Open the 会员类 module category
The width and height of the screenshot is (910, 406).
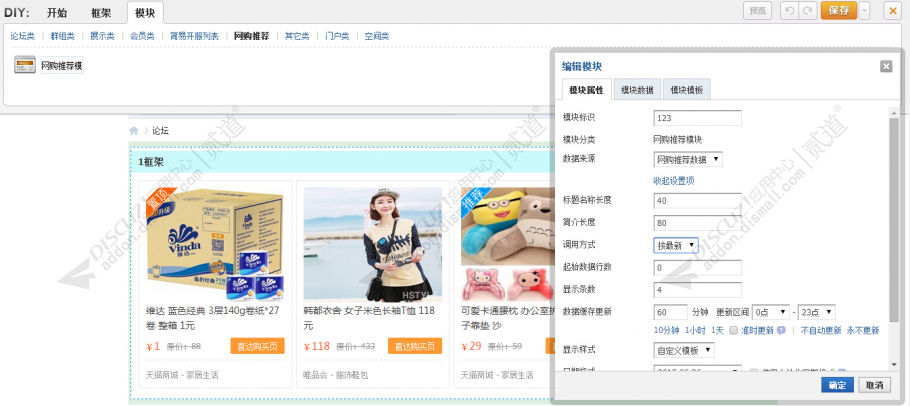pyautogui.click(x=142, y=36)
